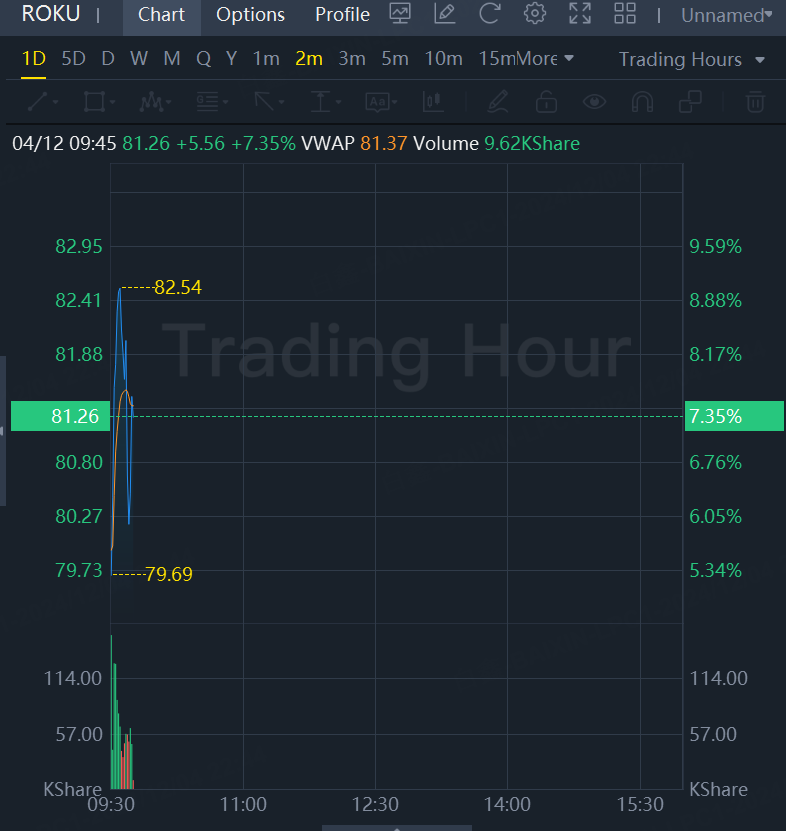
Task: Open the drawing edit tool
Action: tap(445, 14)
